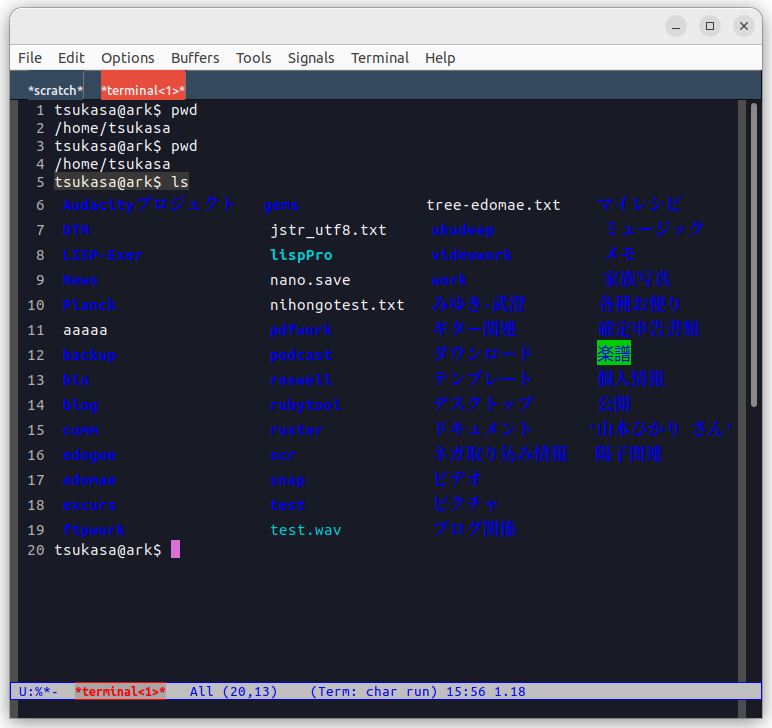The width and height of the screenshot is (772, 728).
Task: Click the highlighted 楽譜 directory entry
Action: click(614, 353)
